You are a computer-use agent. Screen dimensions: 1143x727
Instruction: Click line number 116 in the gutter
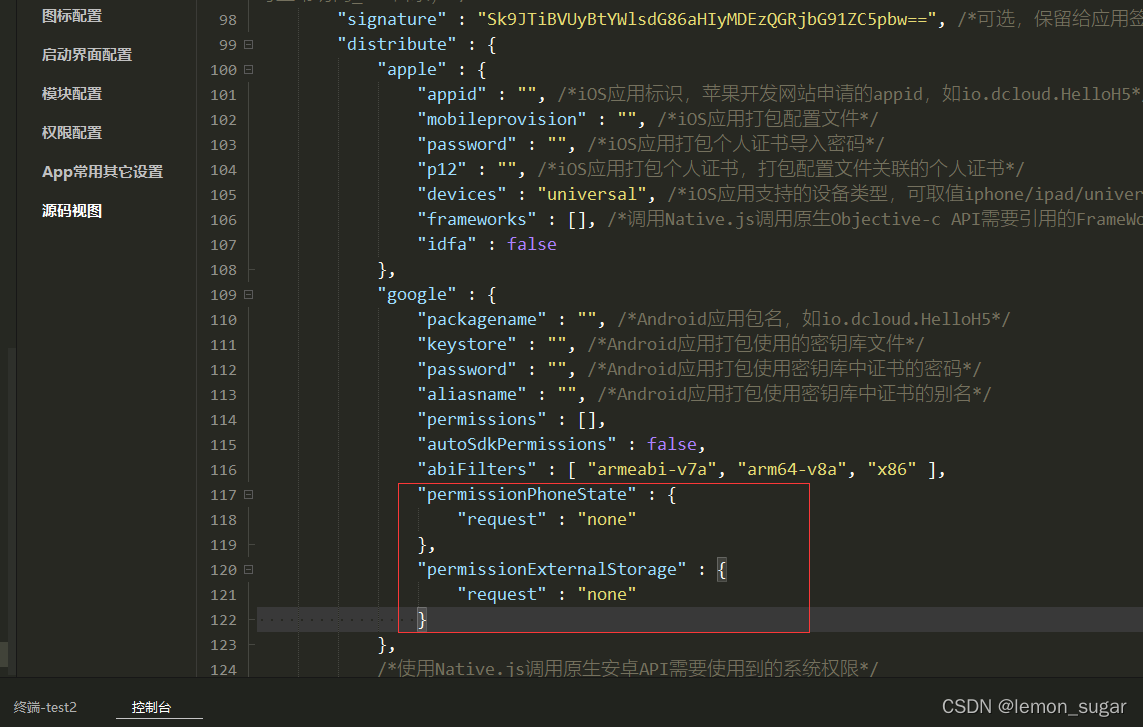pyautogui.click(x=223, y=470)
